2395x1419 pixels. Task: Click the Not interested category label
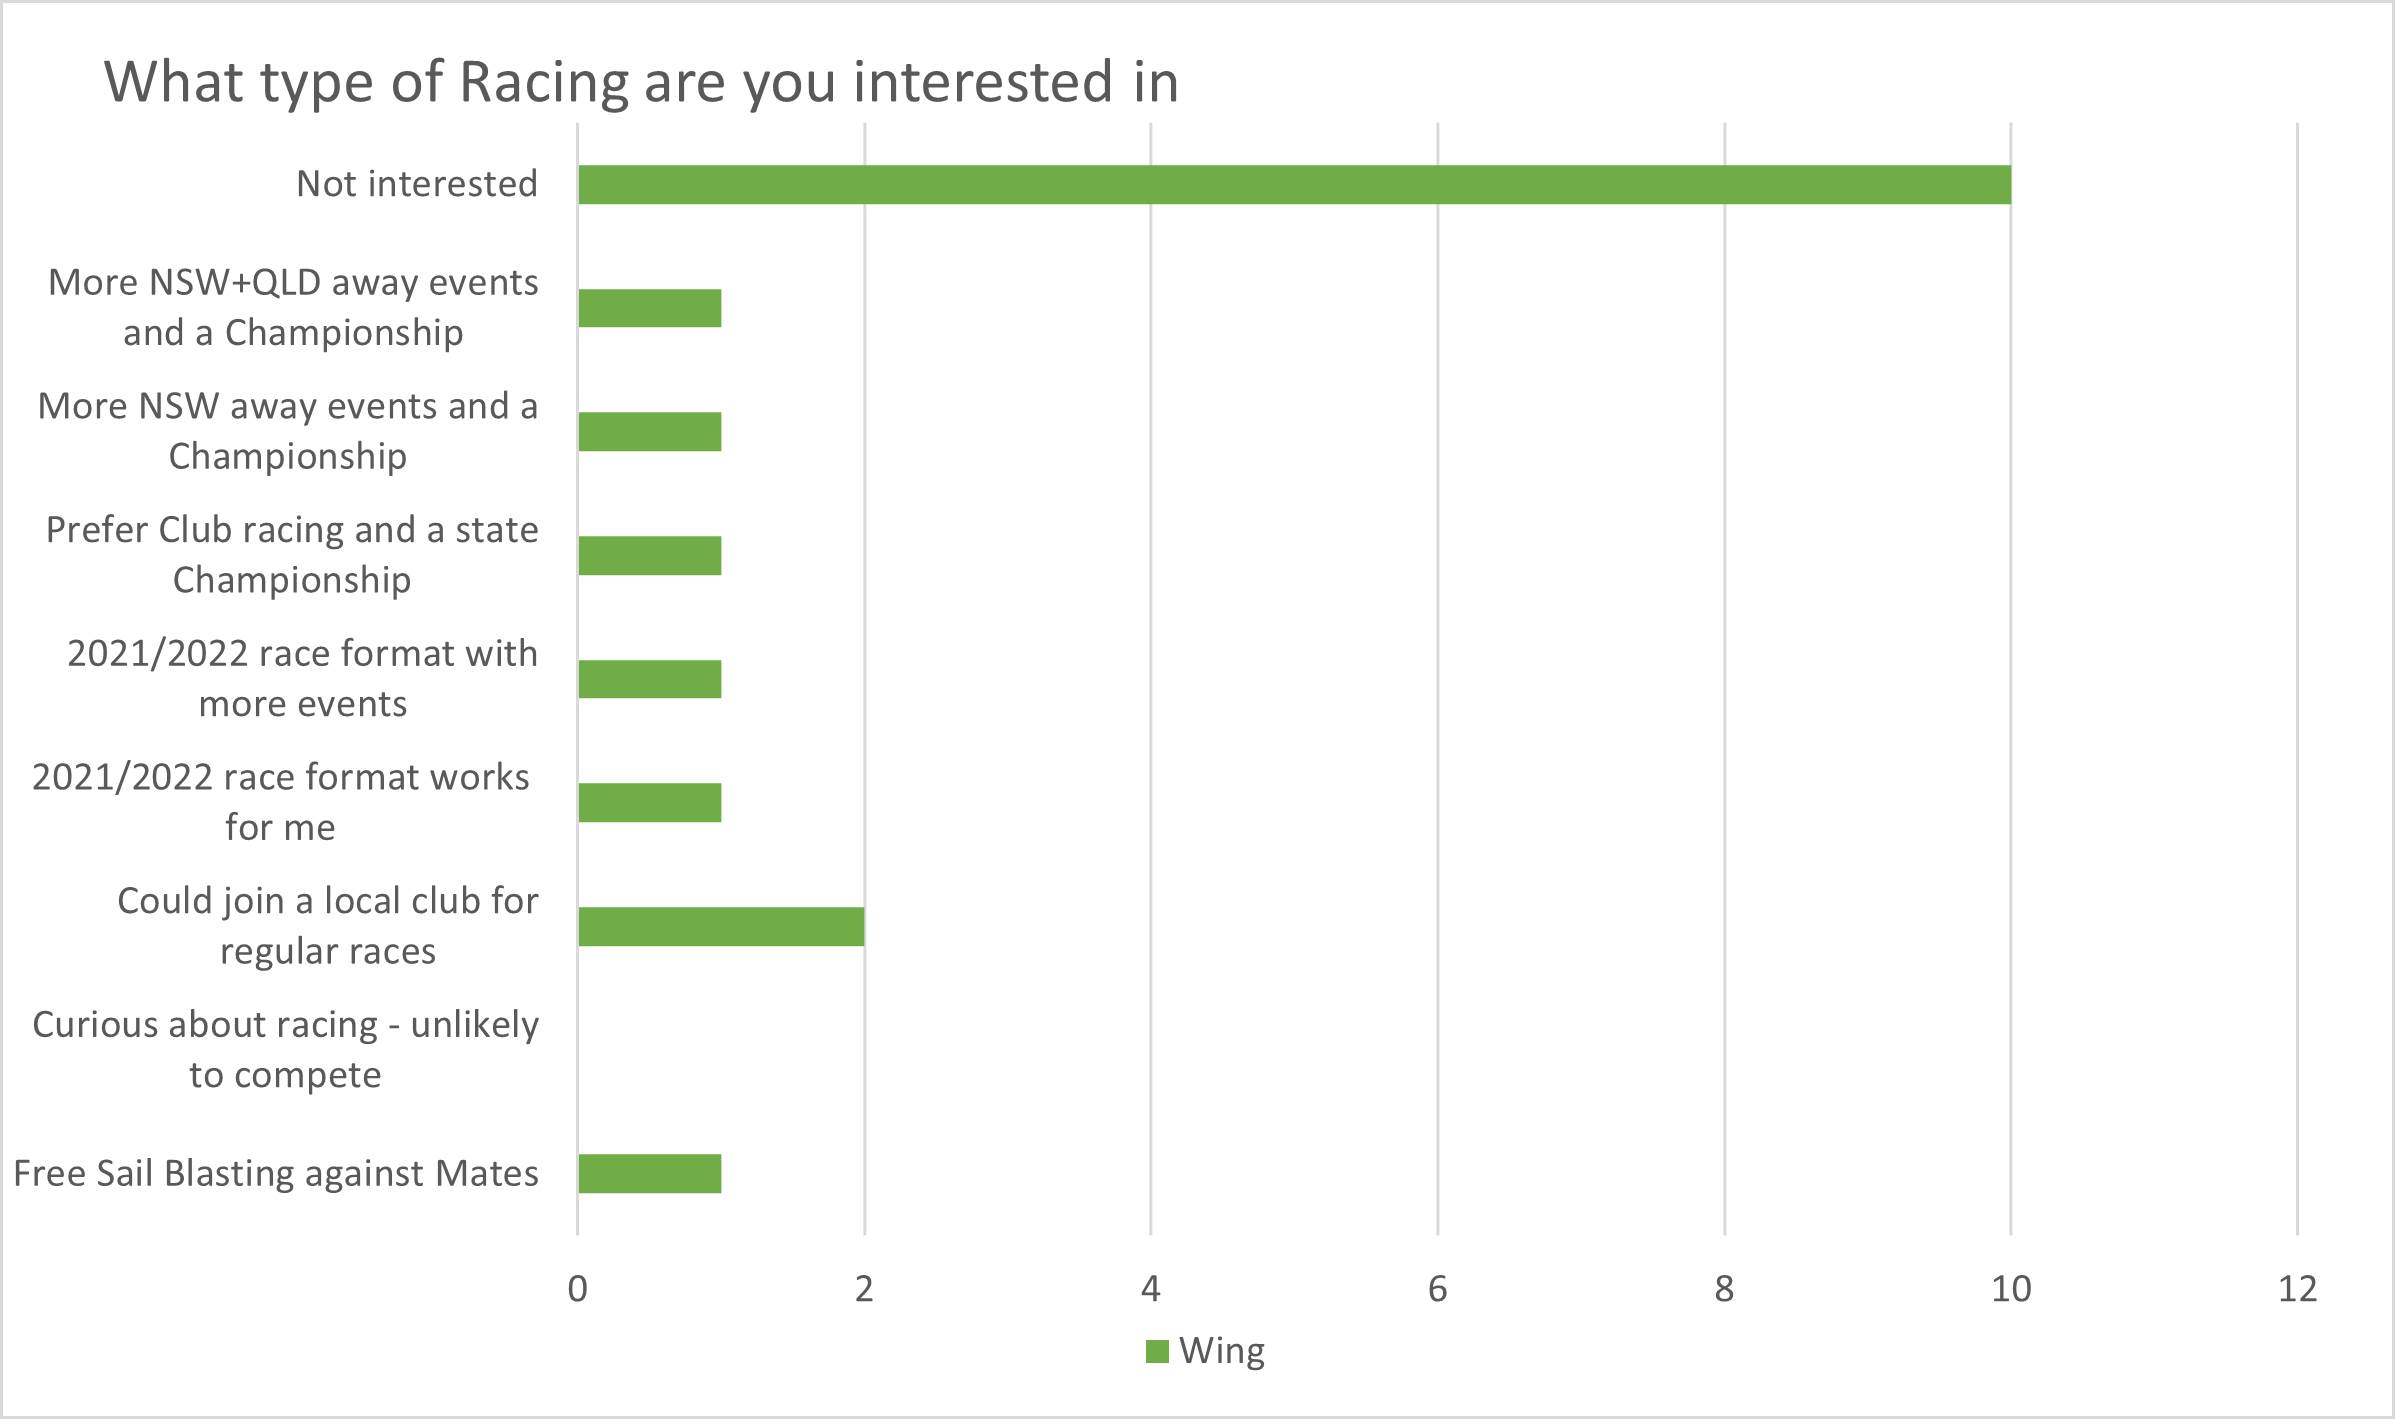417,184
